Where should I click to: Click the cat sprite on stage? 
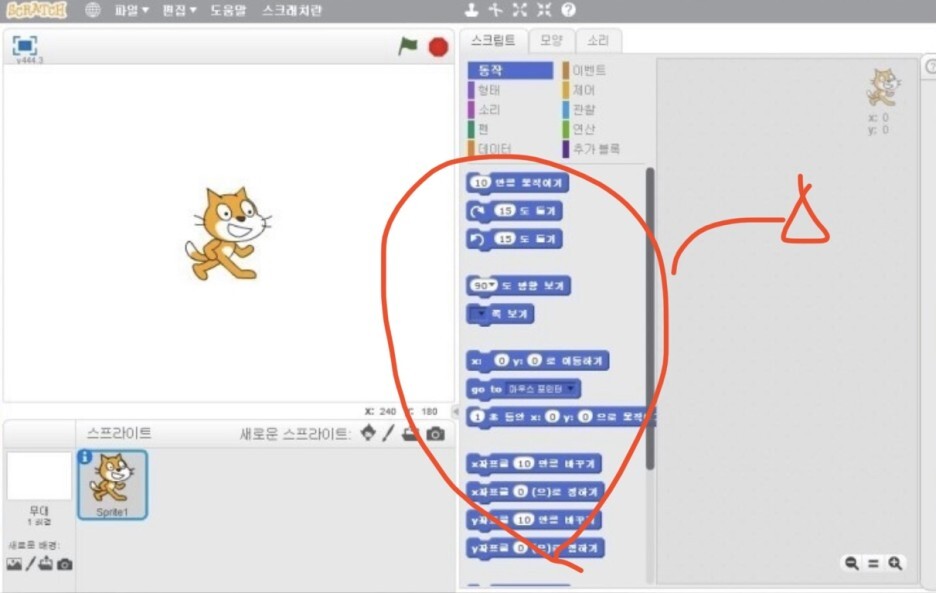tap(227, 233)
